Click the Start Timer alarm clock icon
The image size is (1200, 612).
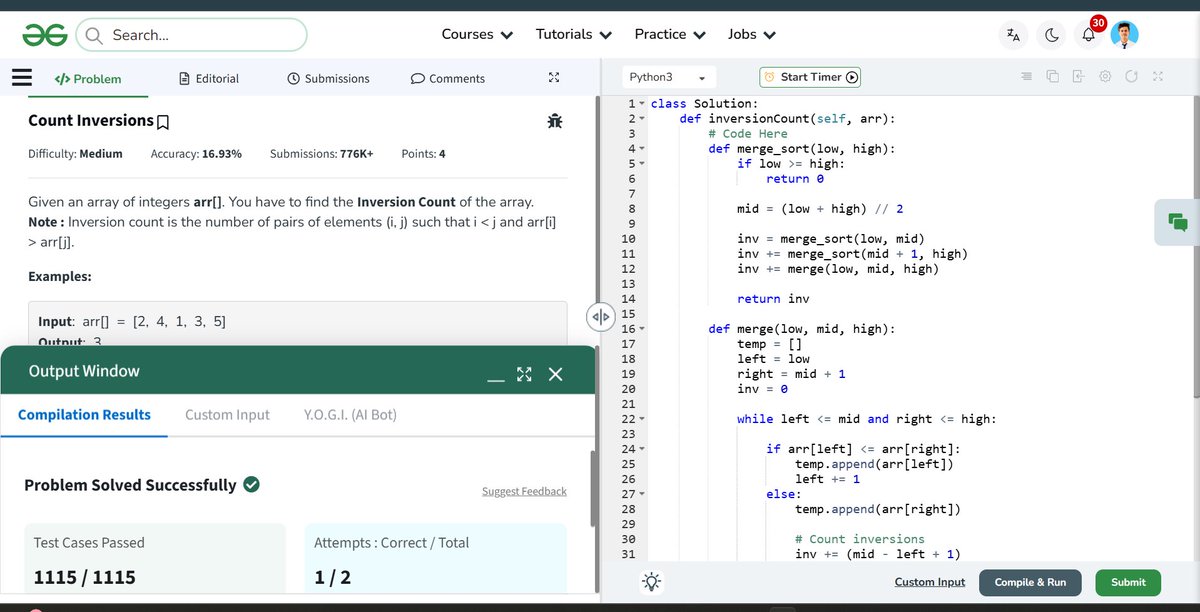click(769, 77)
